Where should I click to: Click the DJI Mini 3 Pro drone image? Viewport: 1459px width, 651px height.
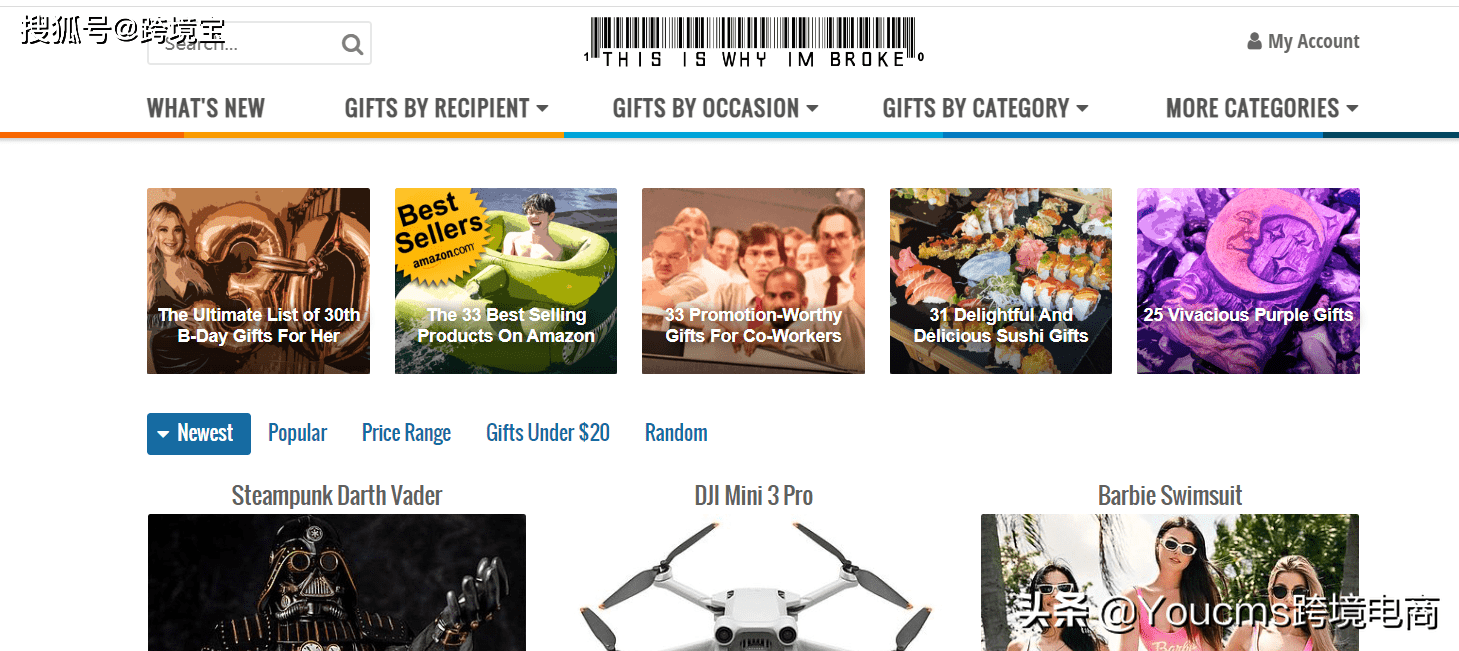click(x=754, y=583)
